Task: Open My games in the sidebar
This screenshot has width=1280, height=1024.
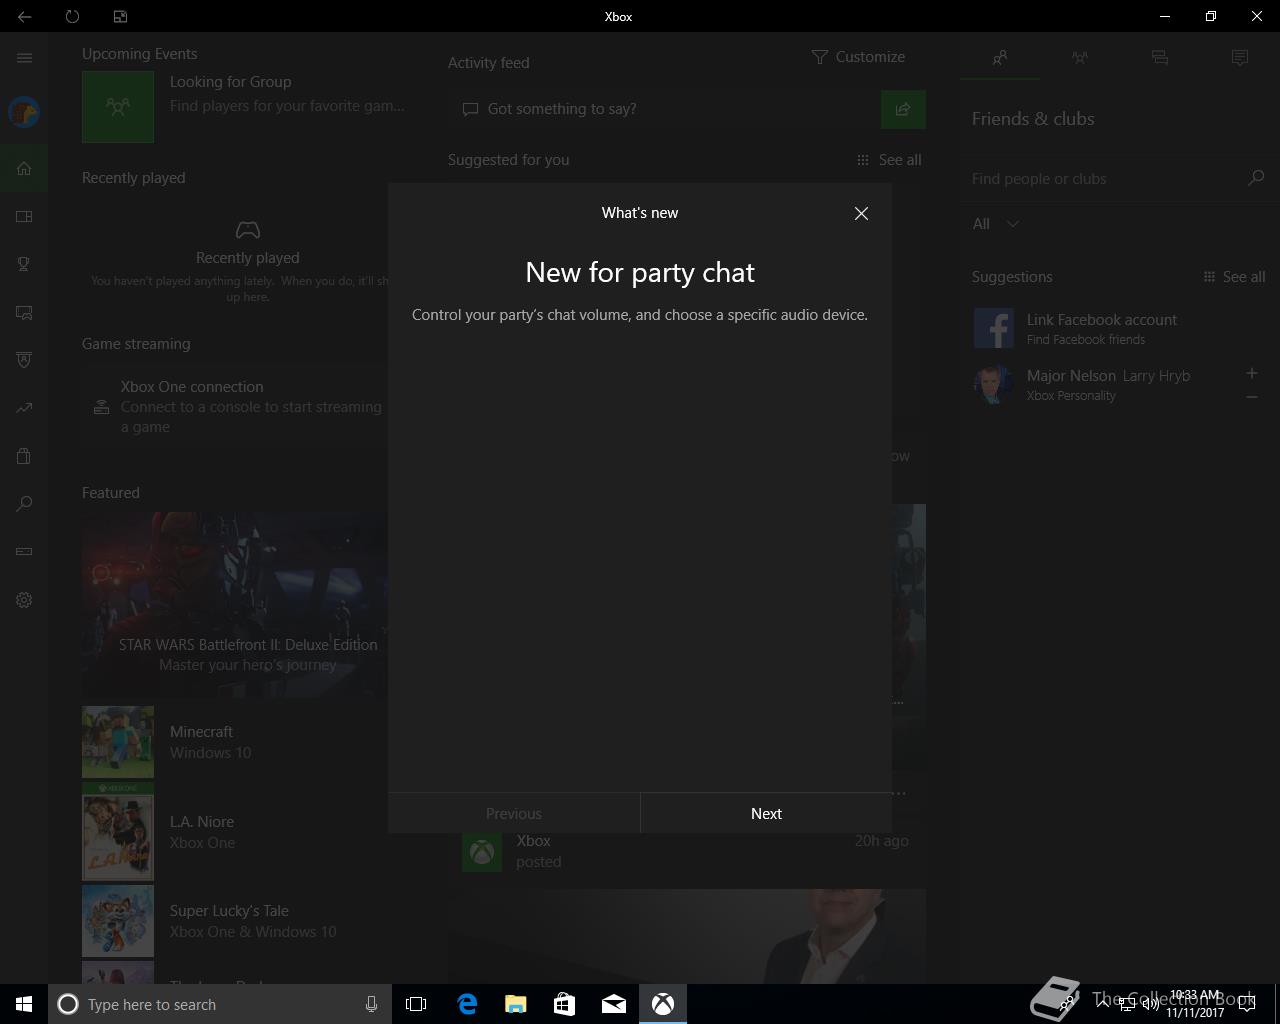Action: 24,216
